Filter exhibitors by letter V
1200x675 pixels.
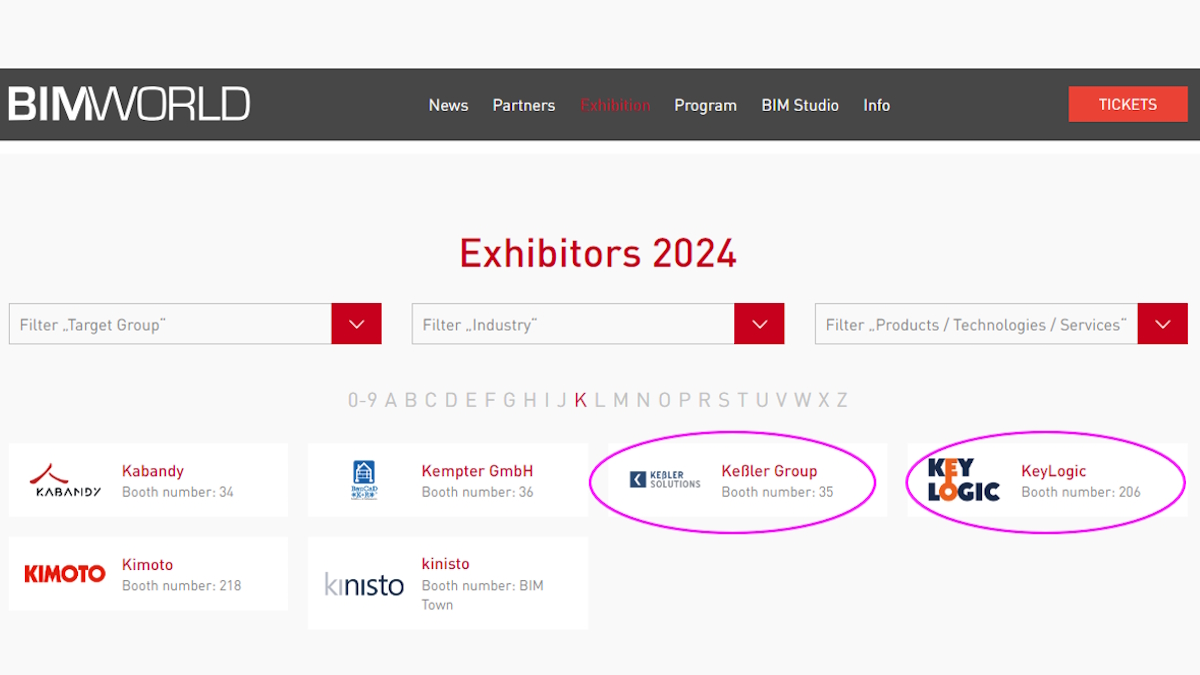coord(782,400)
